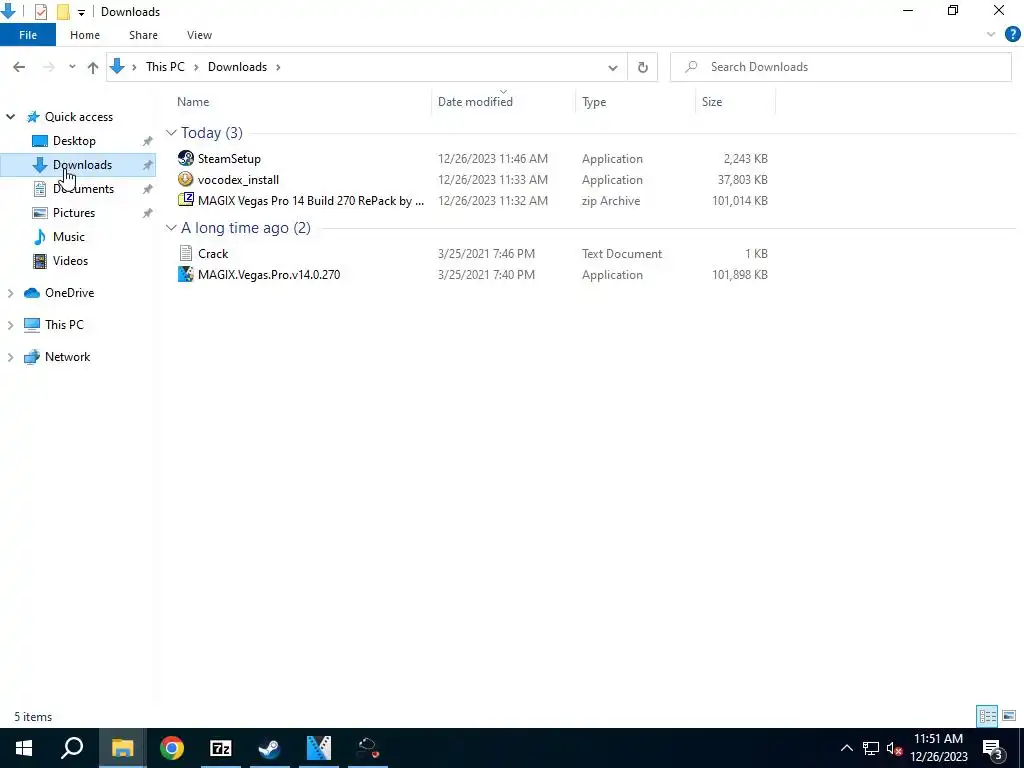This screenshot has height=768, width=1024.
Task: Click the network tray icon
Action: point(871,748)
